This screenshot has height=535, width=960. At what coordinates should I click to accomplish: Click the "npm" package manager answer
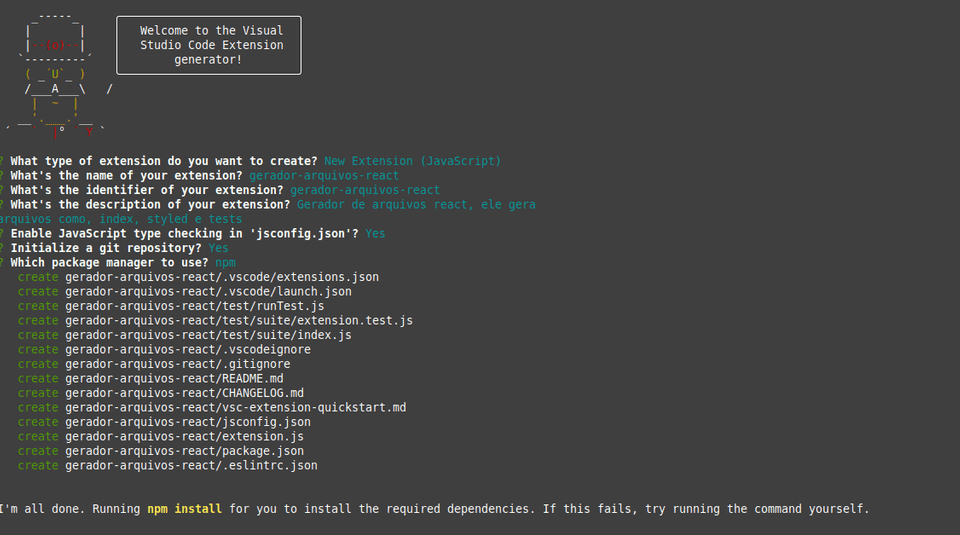[x=225, y=263]
